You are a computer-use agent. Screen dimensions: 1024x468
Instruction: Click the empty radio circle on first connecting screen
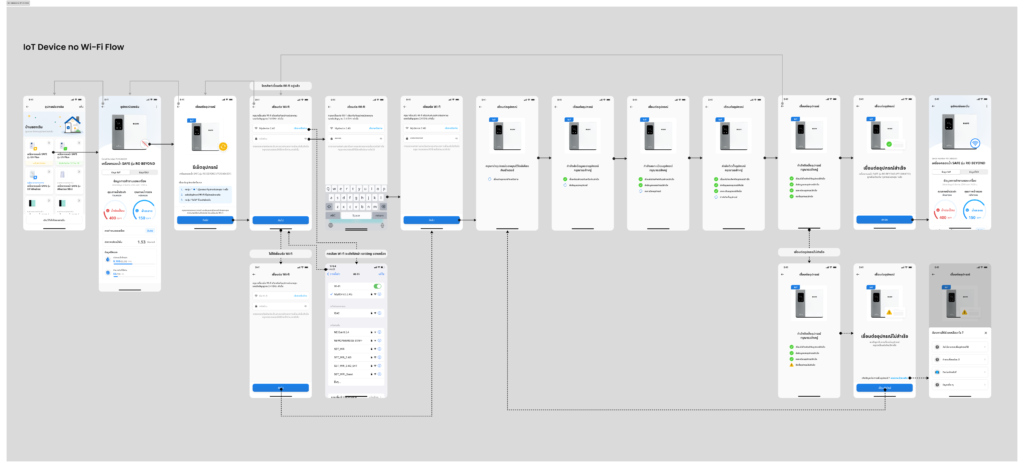[x=490, y=179]
